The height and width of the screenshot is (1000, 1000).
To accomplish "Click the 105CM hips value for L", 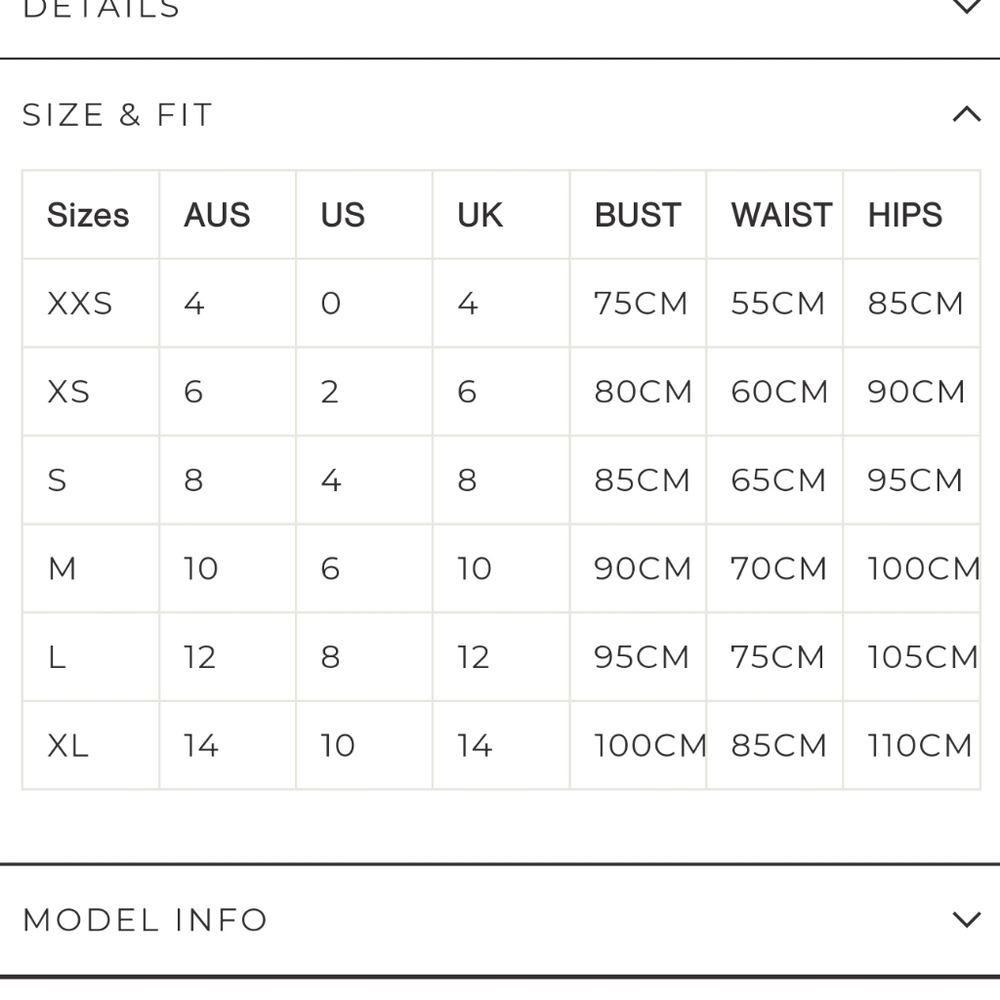I will click(x=922, y=657).
